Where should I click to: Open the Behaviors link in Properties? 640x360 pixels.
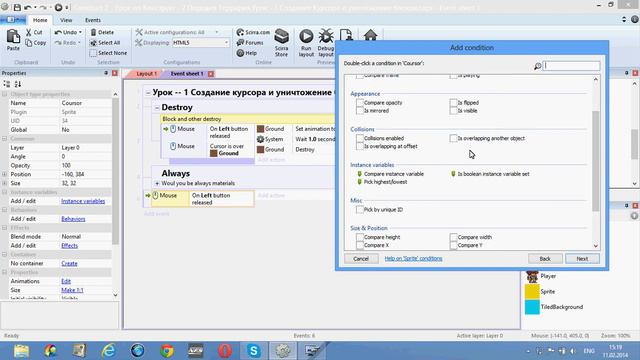[73, 219]
